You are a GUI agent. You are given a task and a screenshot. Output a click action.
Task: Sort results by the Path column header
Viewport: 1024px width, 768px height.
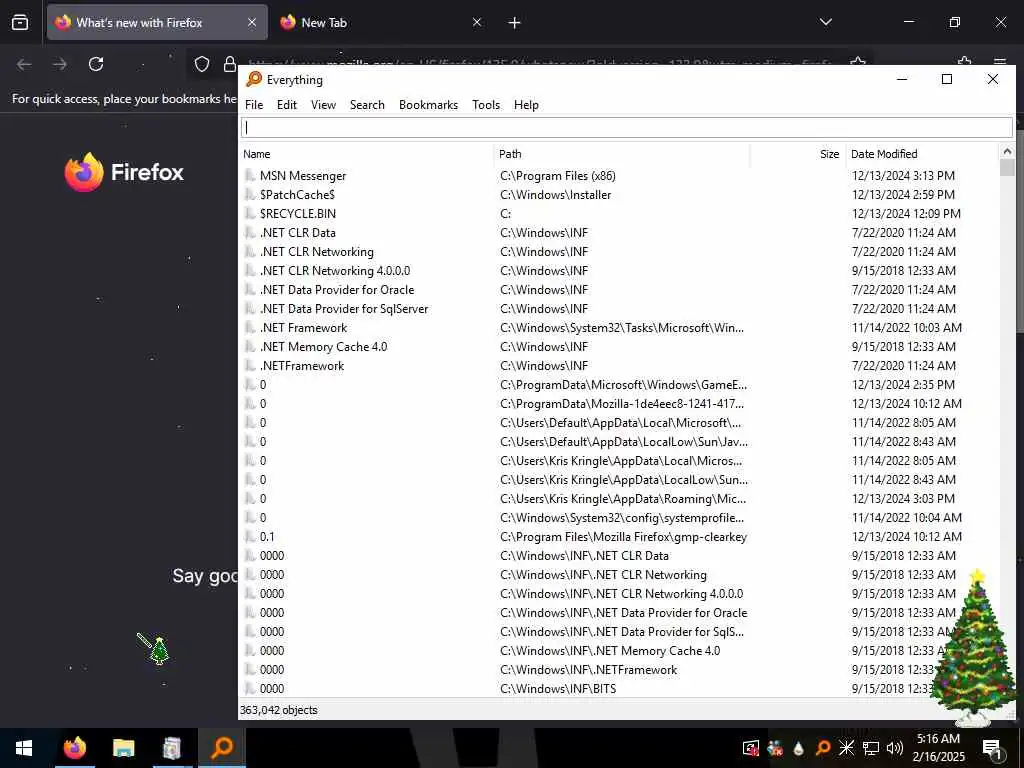(x=622, y=154)
